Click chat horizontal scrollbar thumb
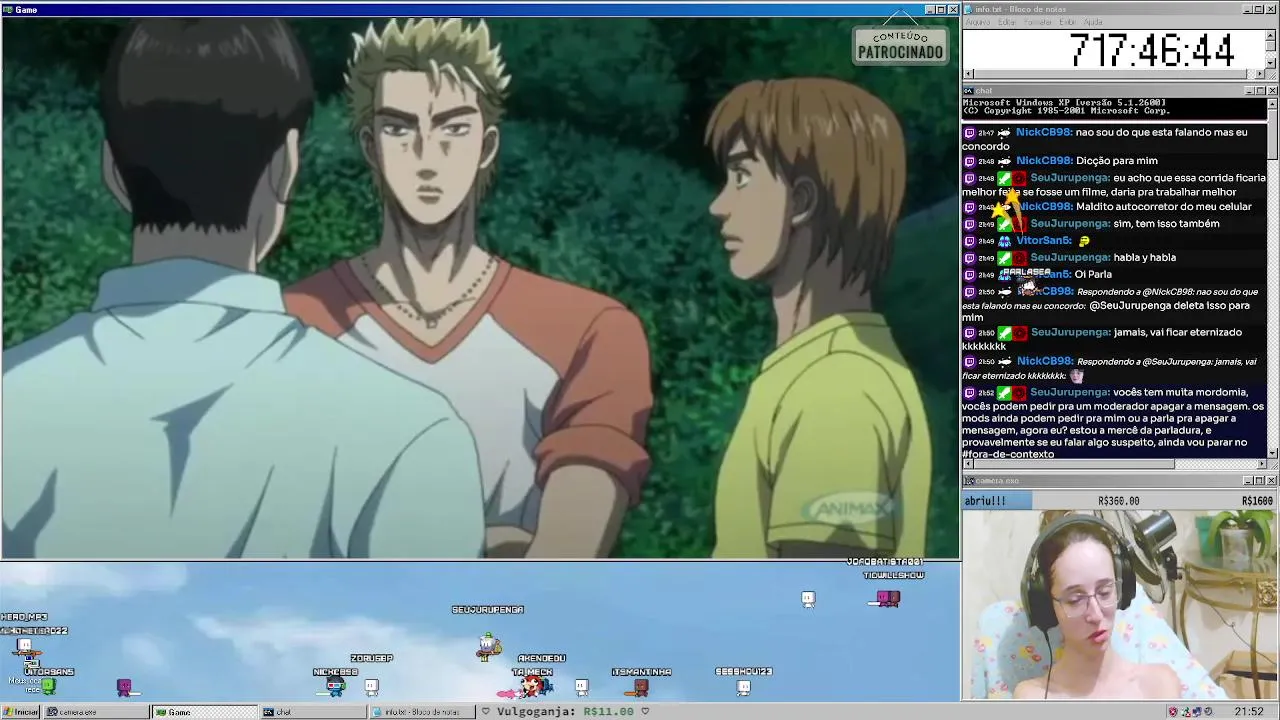1280x720 pixels. [1074, 464]
